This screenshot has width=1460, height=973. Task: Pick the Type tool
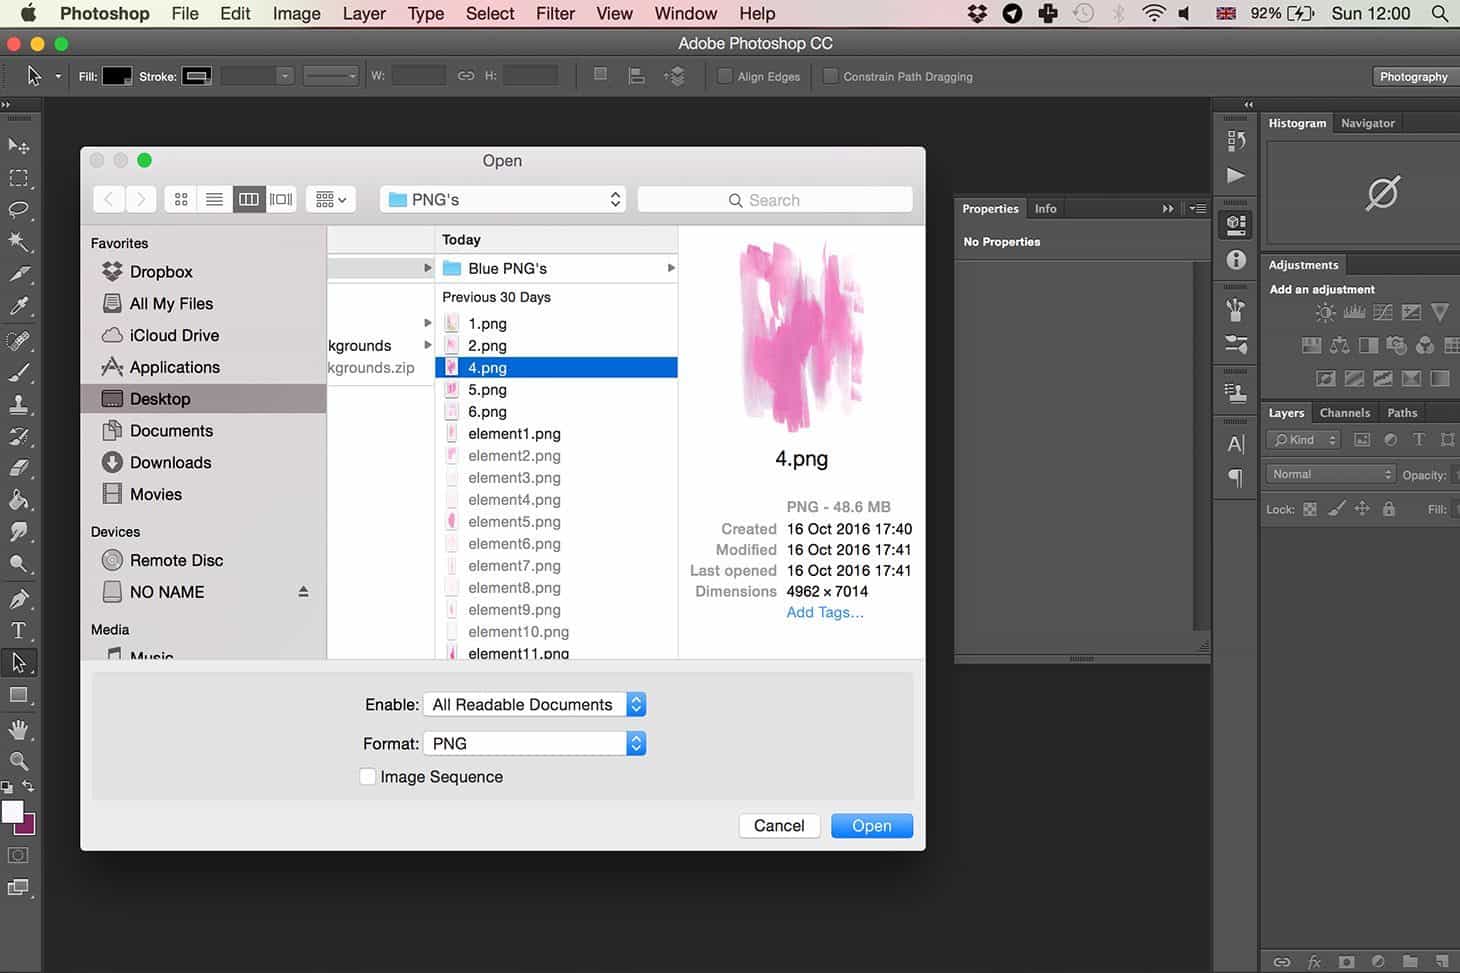pyautogui.click(x=18, y=630)
